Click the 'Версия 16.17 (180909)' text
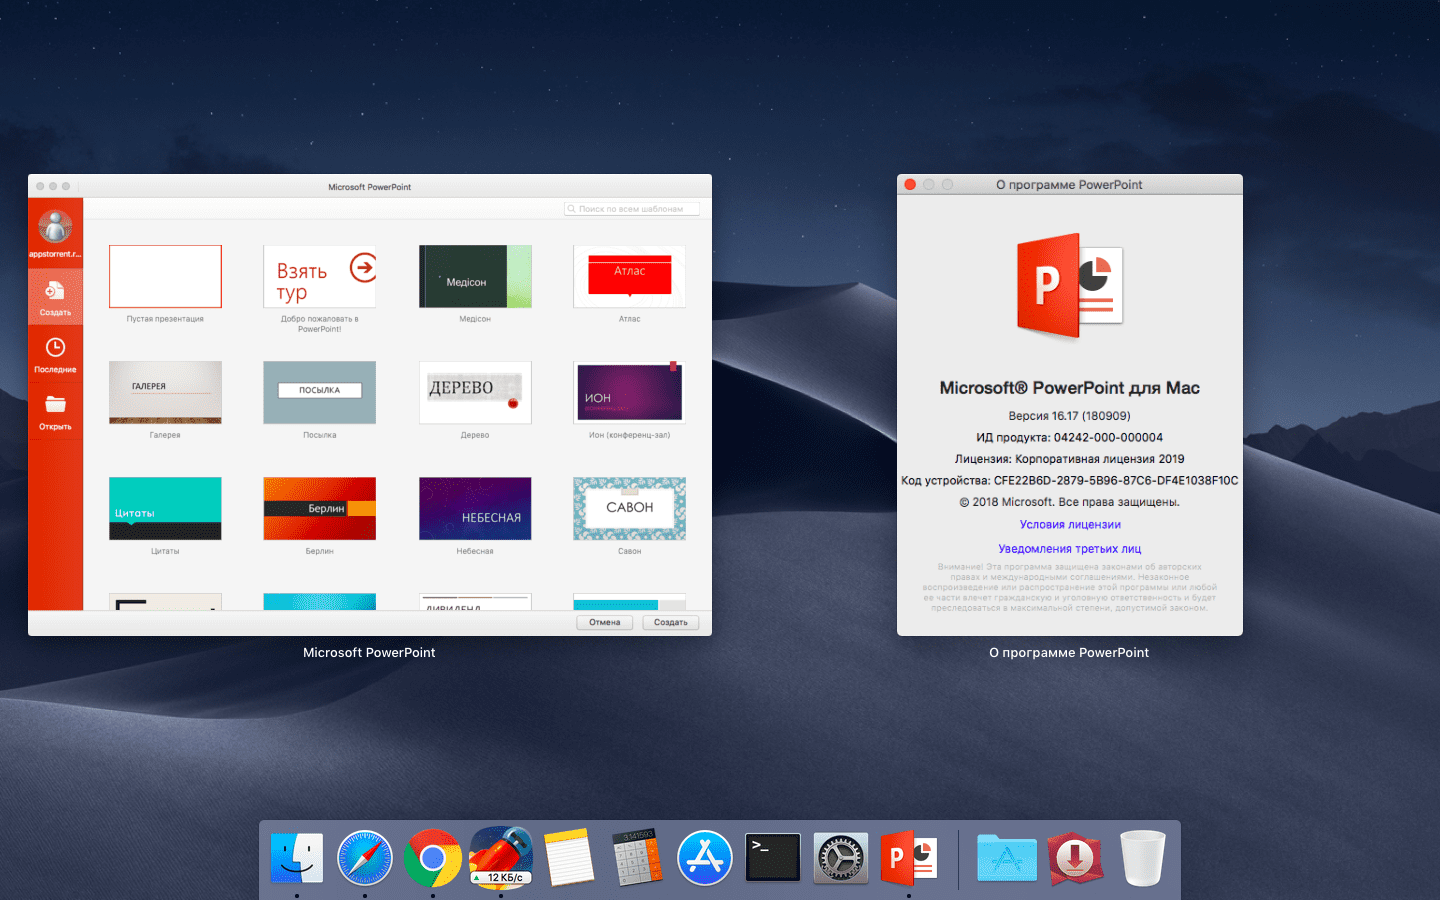This screenshot has height=900, width=1440. (1070, 416)
